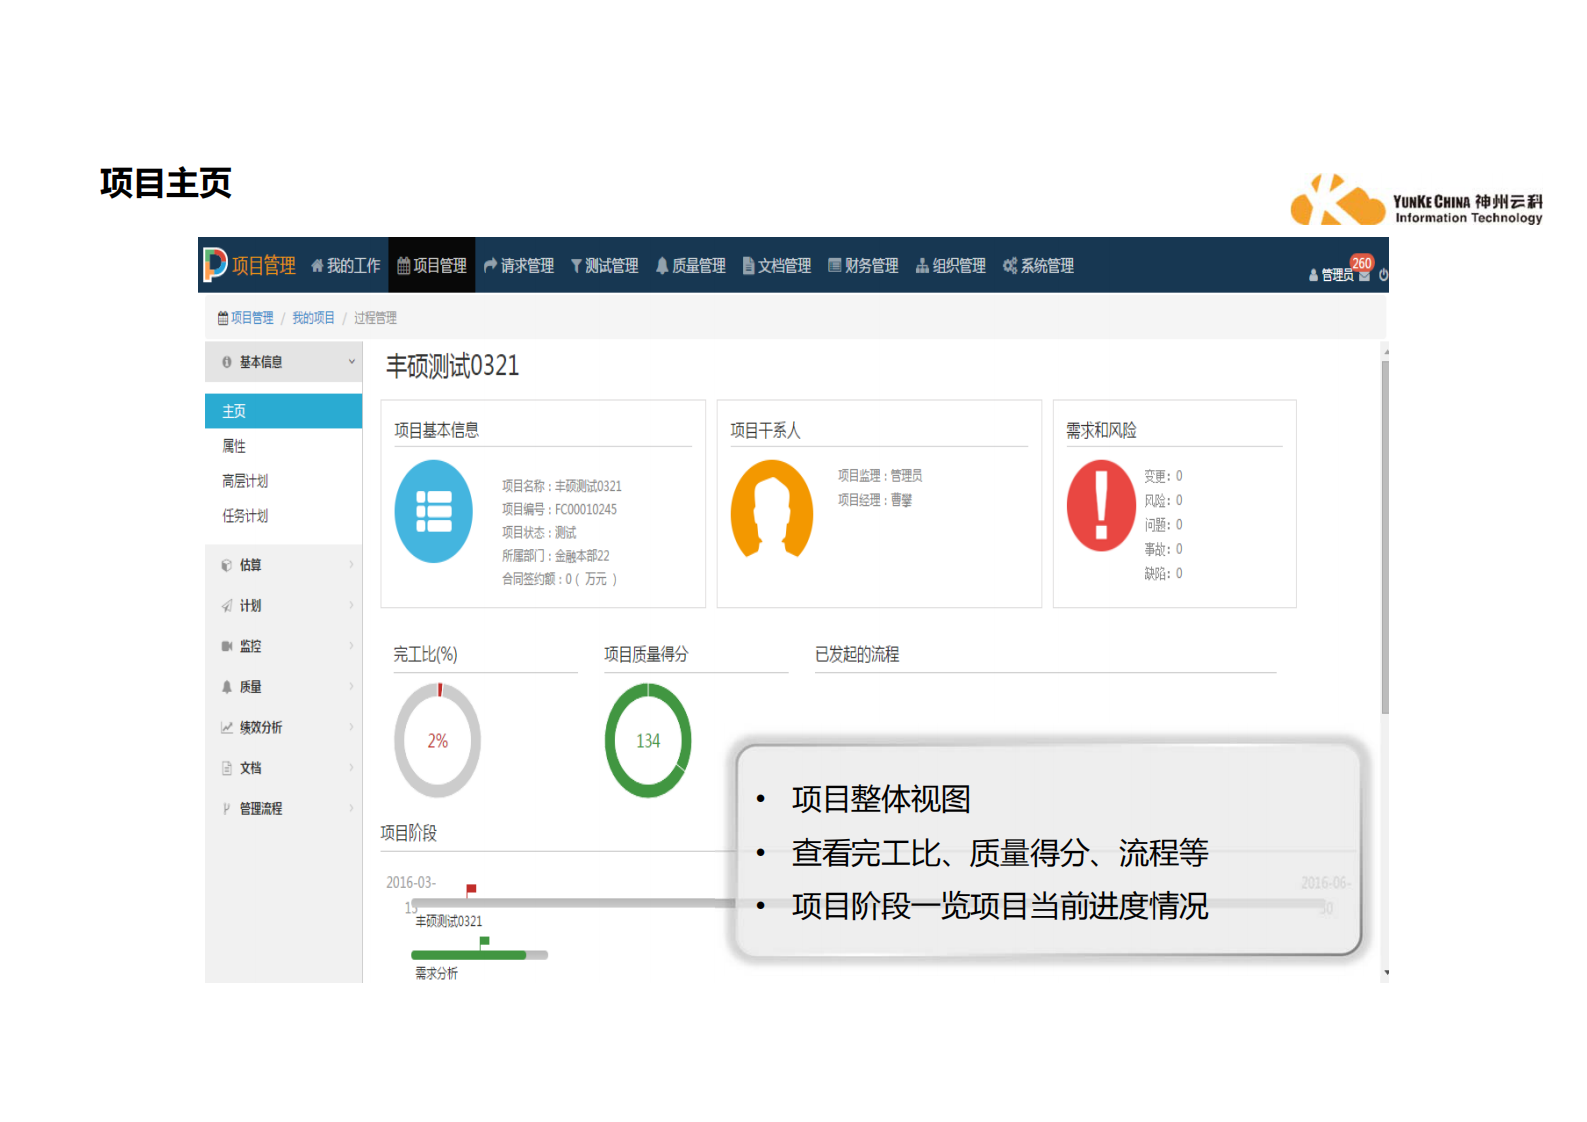Open 请求管理 menu

519,266
